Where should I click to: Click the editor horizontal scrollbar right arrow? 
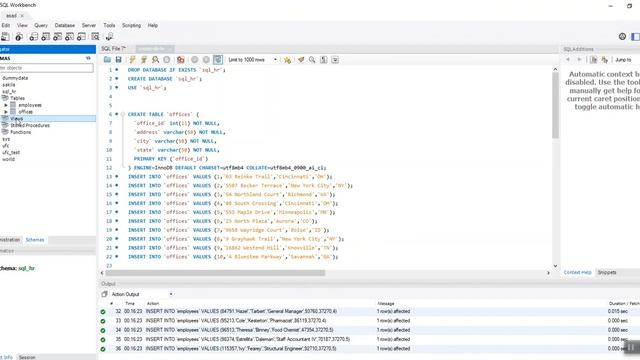(x=548, y=273)
